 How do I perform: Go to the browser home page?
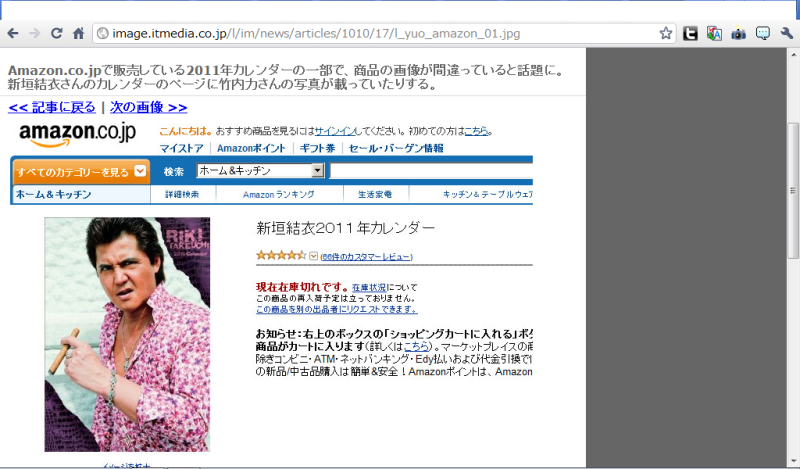(x=78, y=33)
